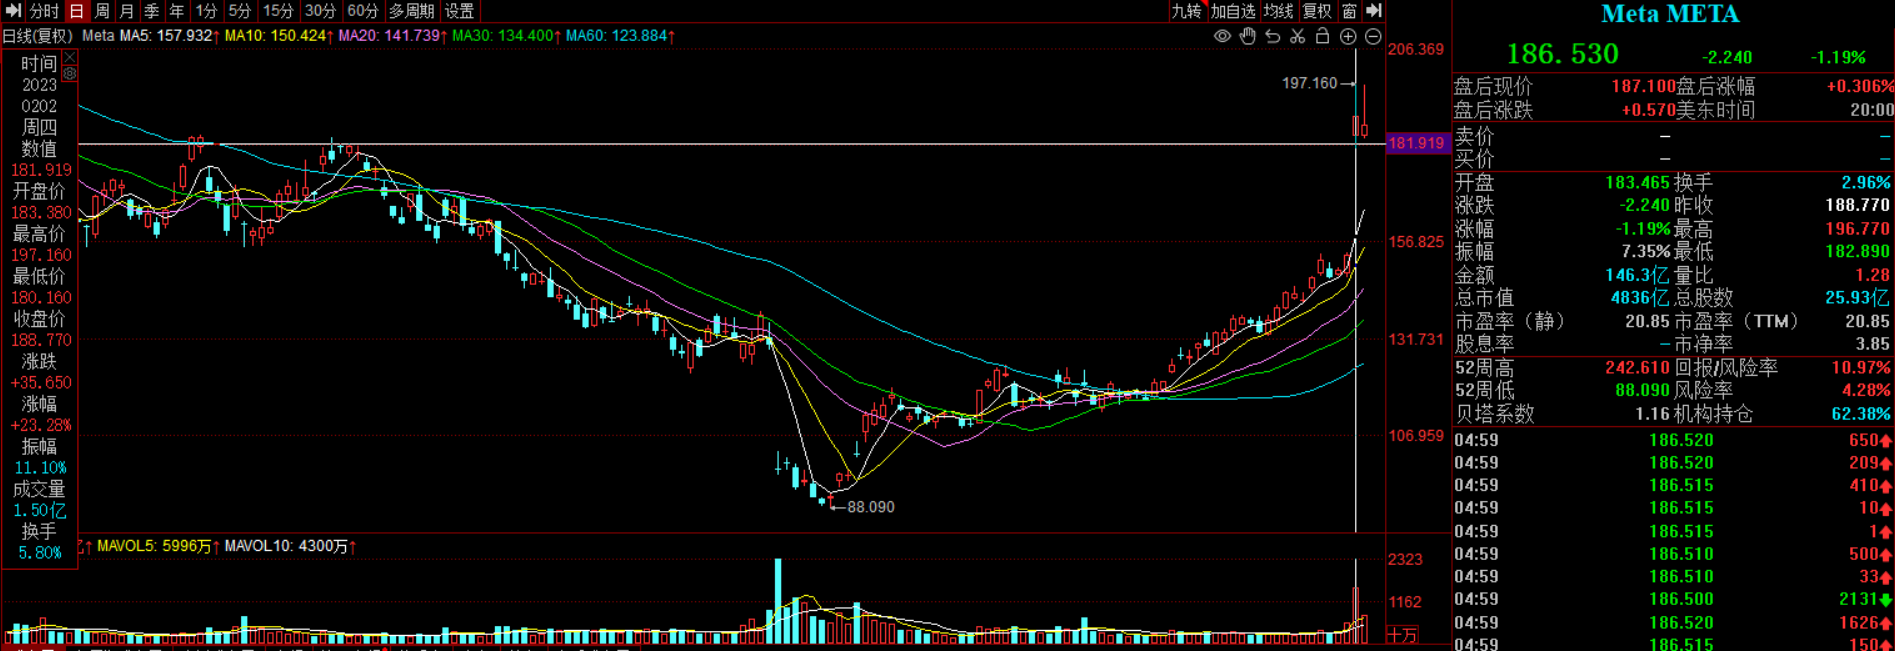Close the data tooltip panel with X
Viewport: 1895px width, 651px height.
pos(69,58)
